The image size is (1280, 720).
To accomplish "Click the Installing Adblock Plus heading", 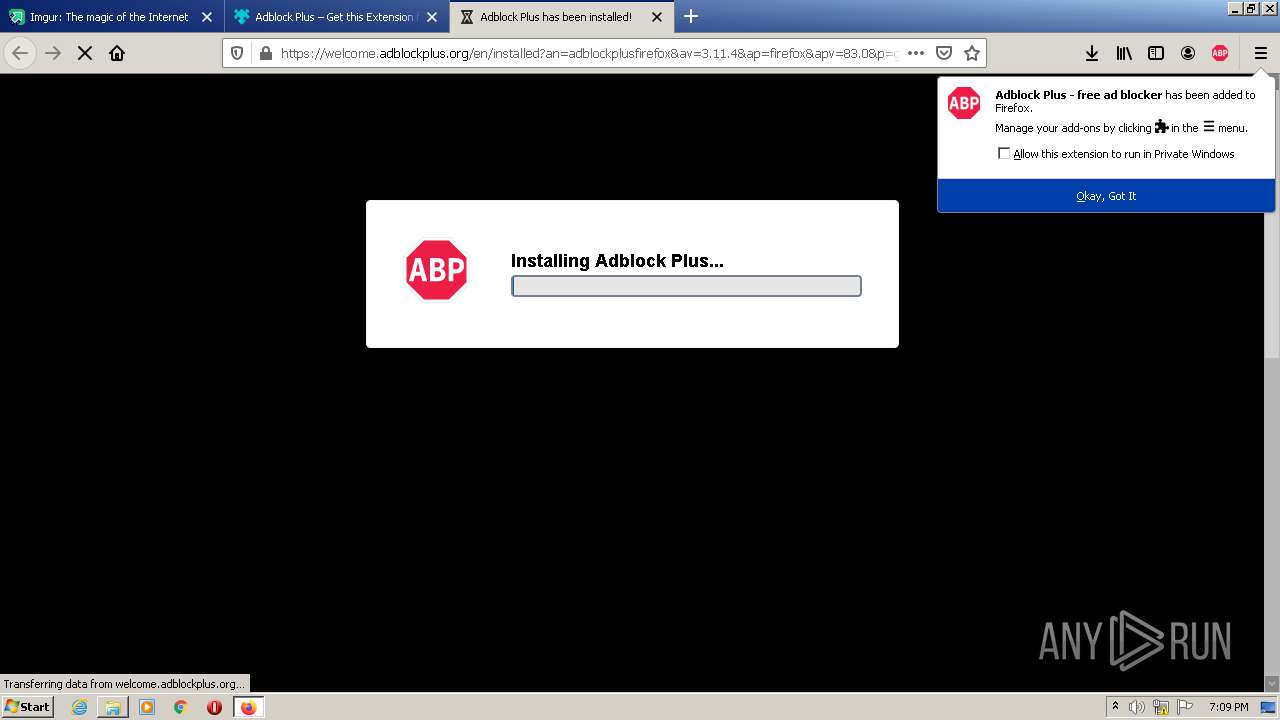I will point(617,261).
